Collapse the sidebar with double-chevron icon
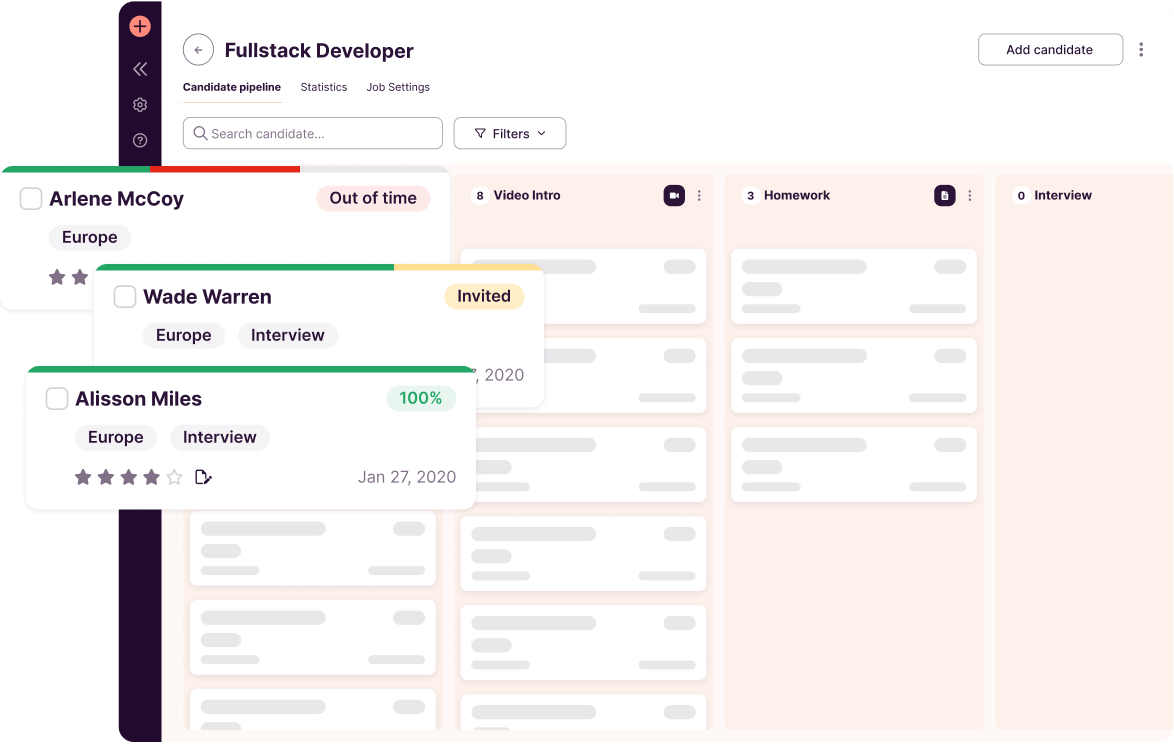Image resolution: width=1174 pixels, height=744 pixels. click(140, 68)
